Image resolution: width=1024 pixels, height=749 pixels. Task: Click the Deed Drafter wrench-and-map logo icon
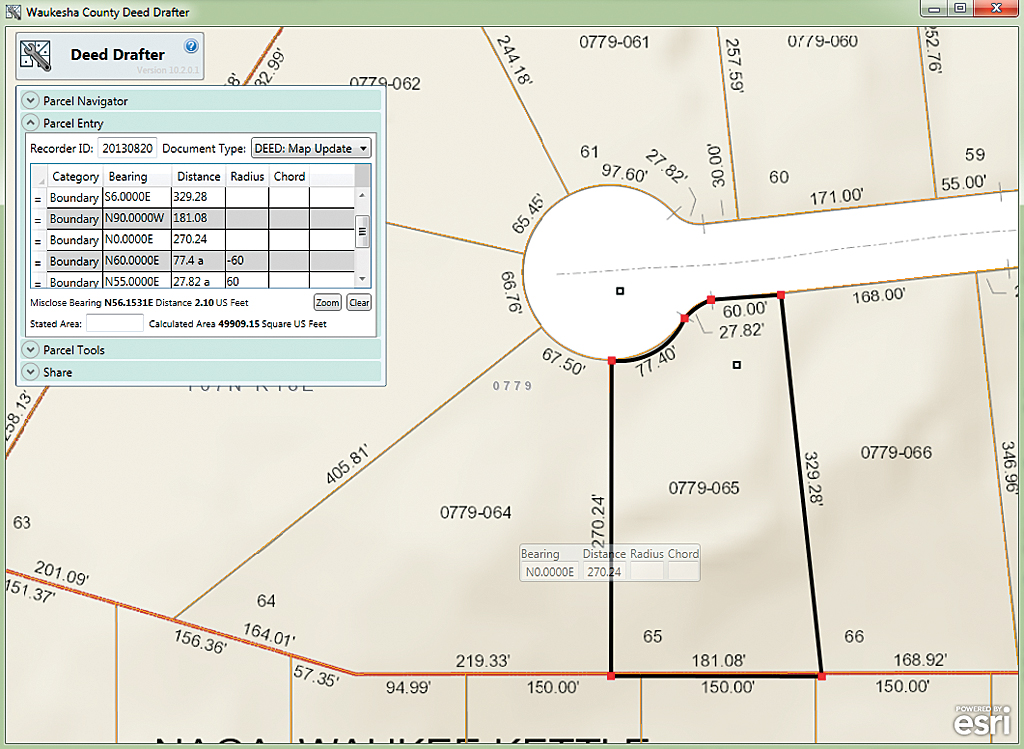[35, 55]
